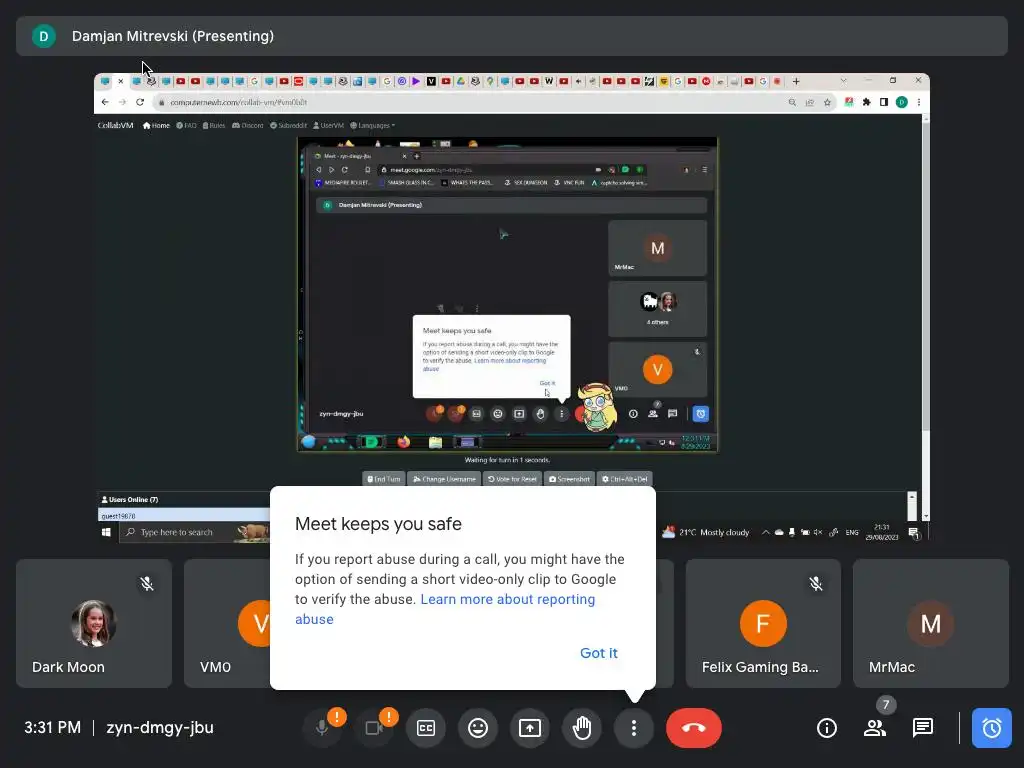This screenshot has height=768, width=1024.
Task: Click Ctrl+Alt+Del button in presented screen
Action: (624, 479)
